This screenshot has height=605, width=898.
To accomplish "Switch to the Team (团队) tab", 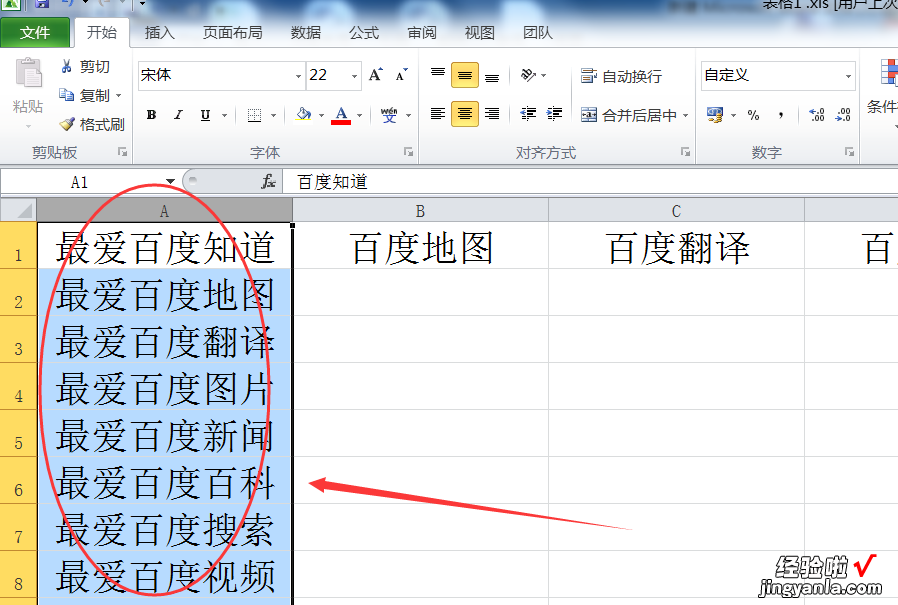I will [538, 33].
